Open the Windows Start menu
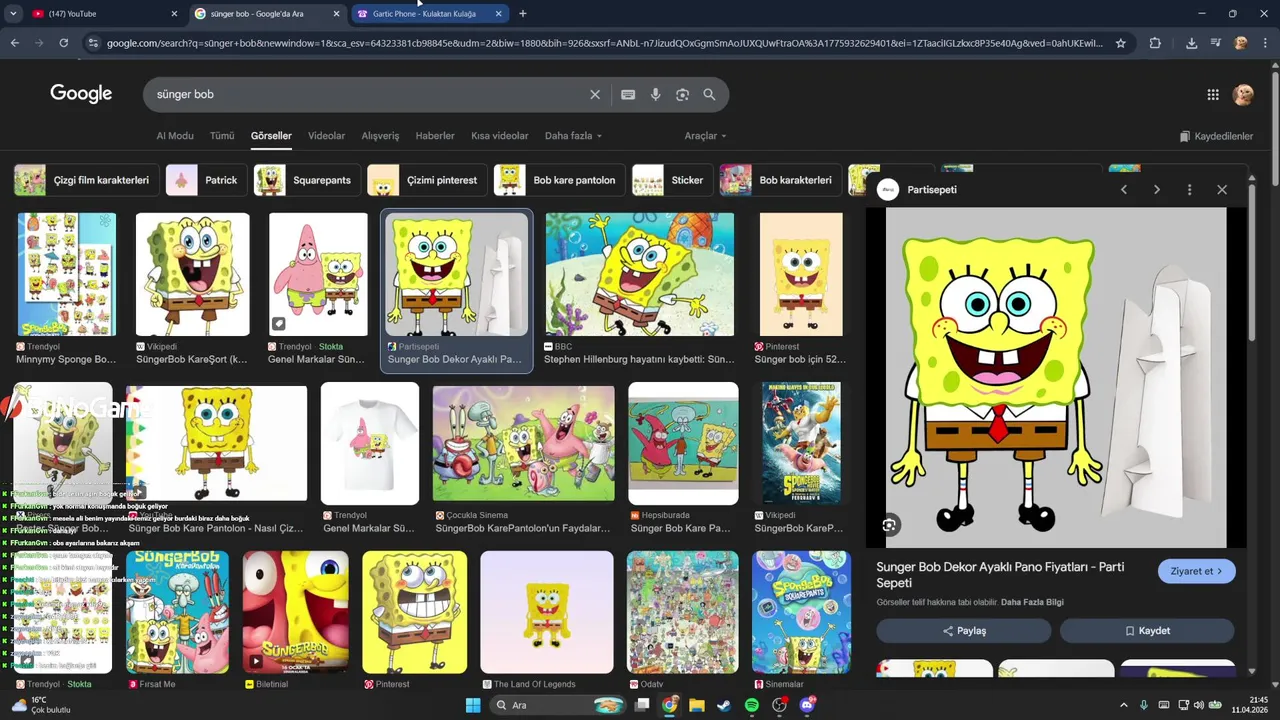 (473, 705)
